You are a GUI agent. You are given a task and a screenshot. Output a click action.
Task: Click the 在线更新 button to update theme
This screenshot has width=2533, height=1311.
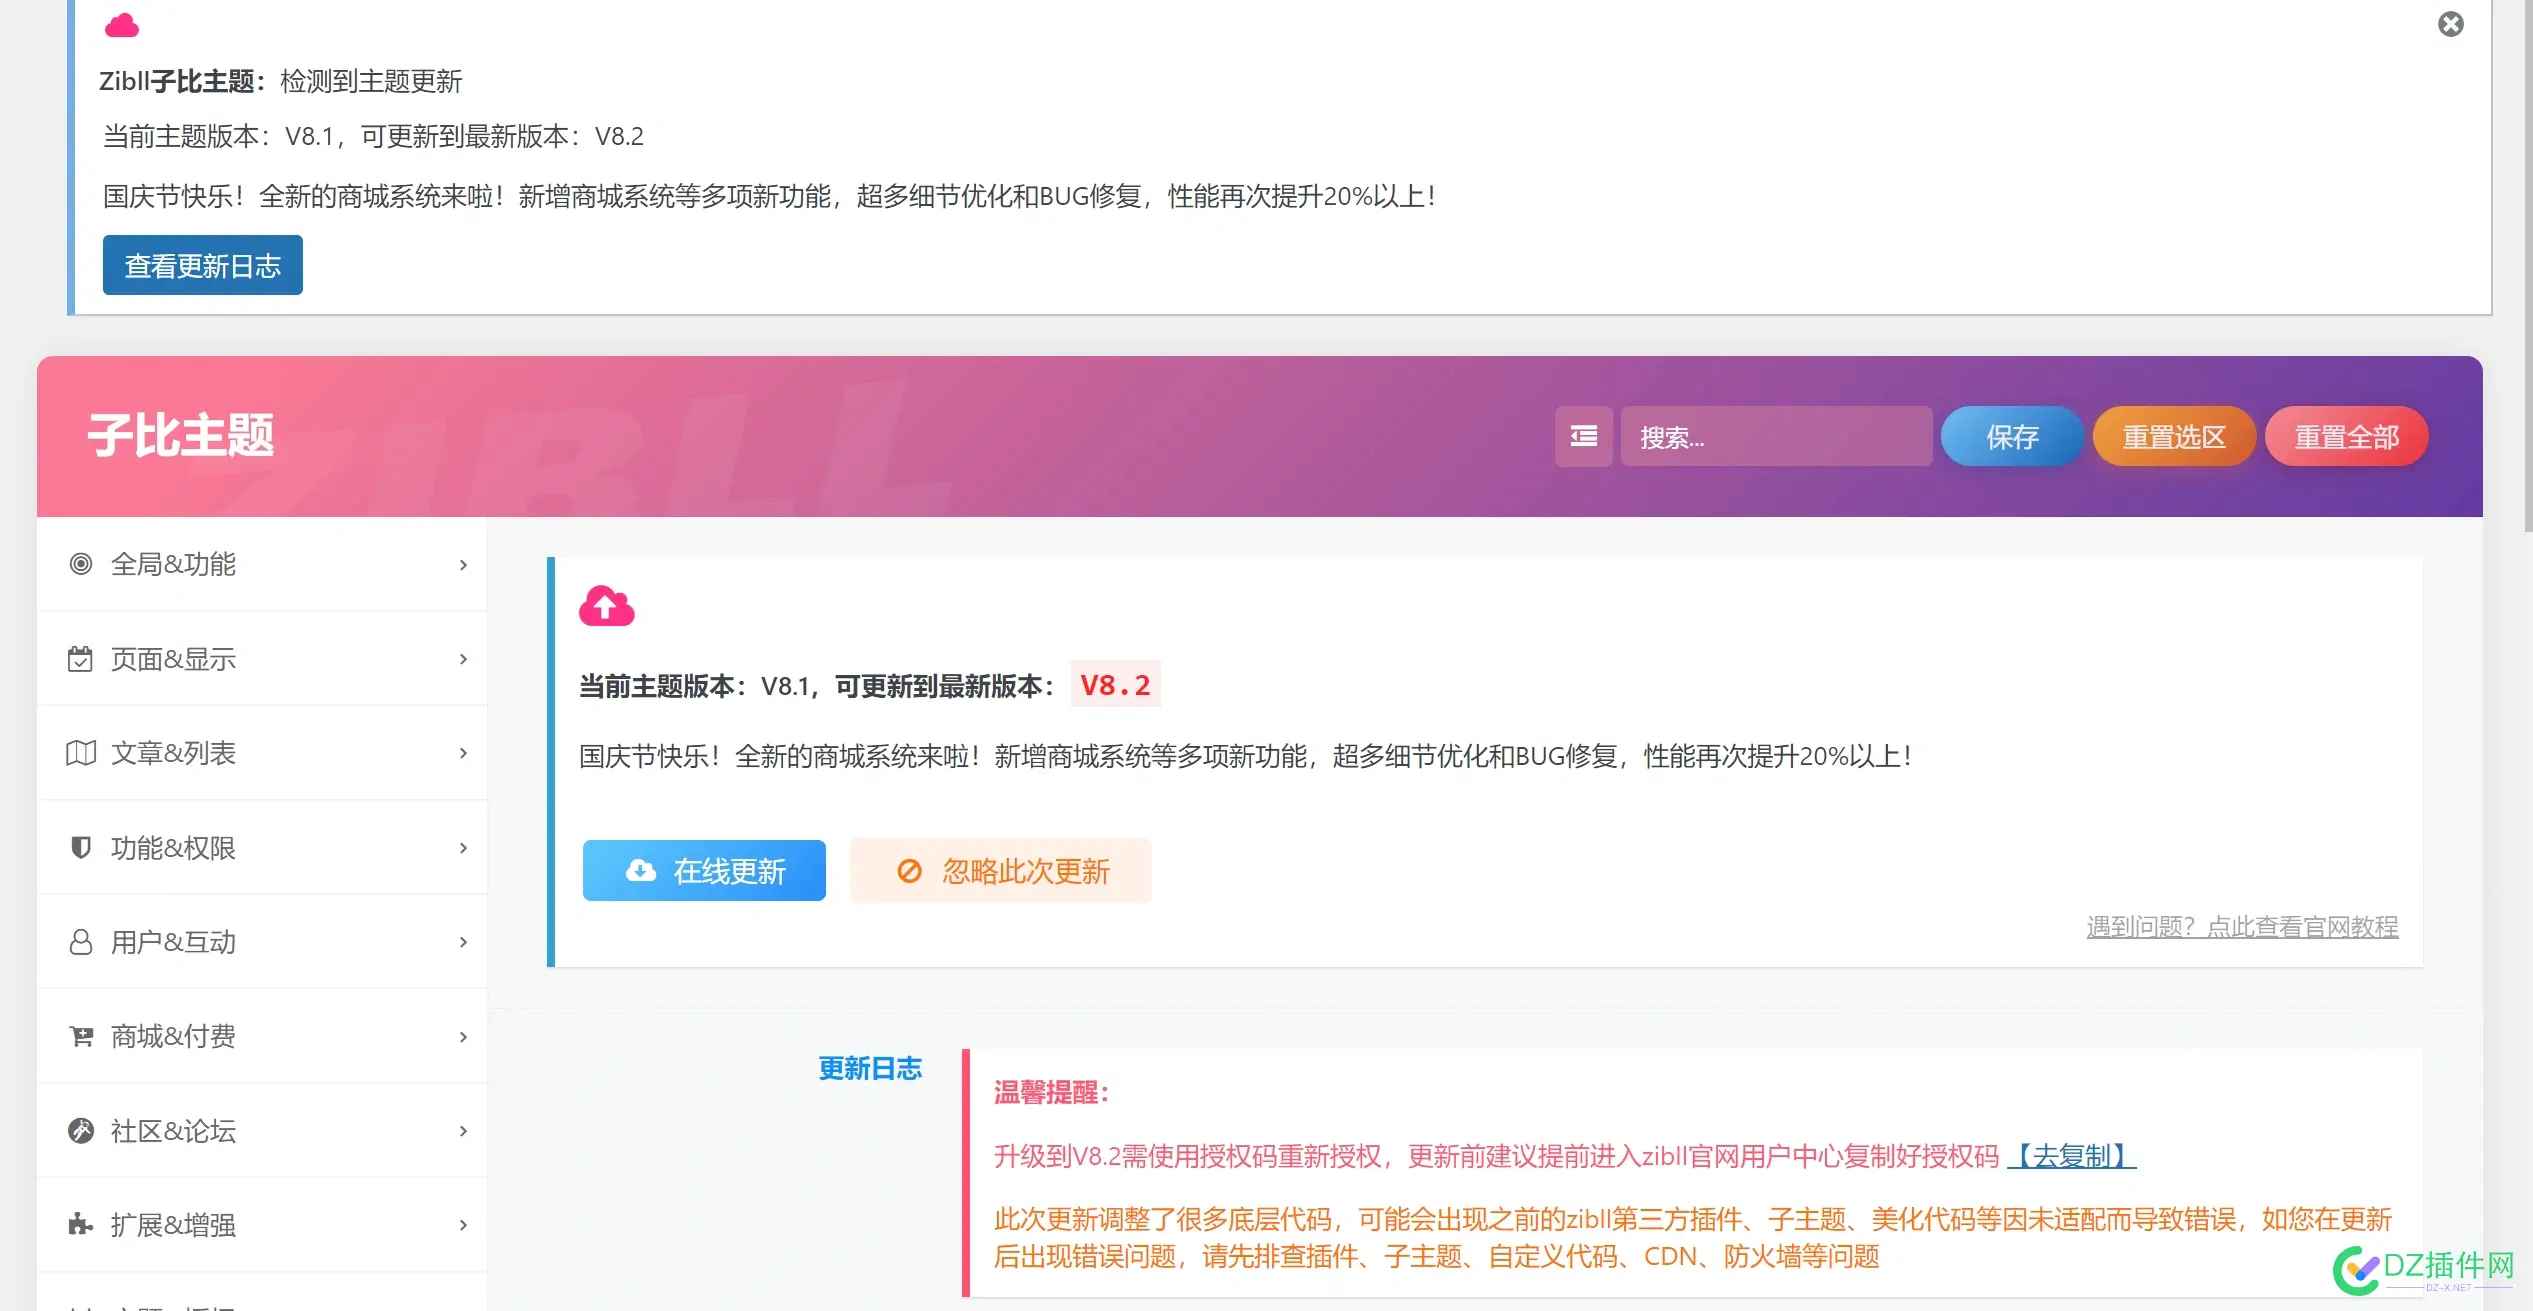[x=703, y=870]
